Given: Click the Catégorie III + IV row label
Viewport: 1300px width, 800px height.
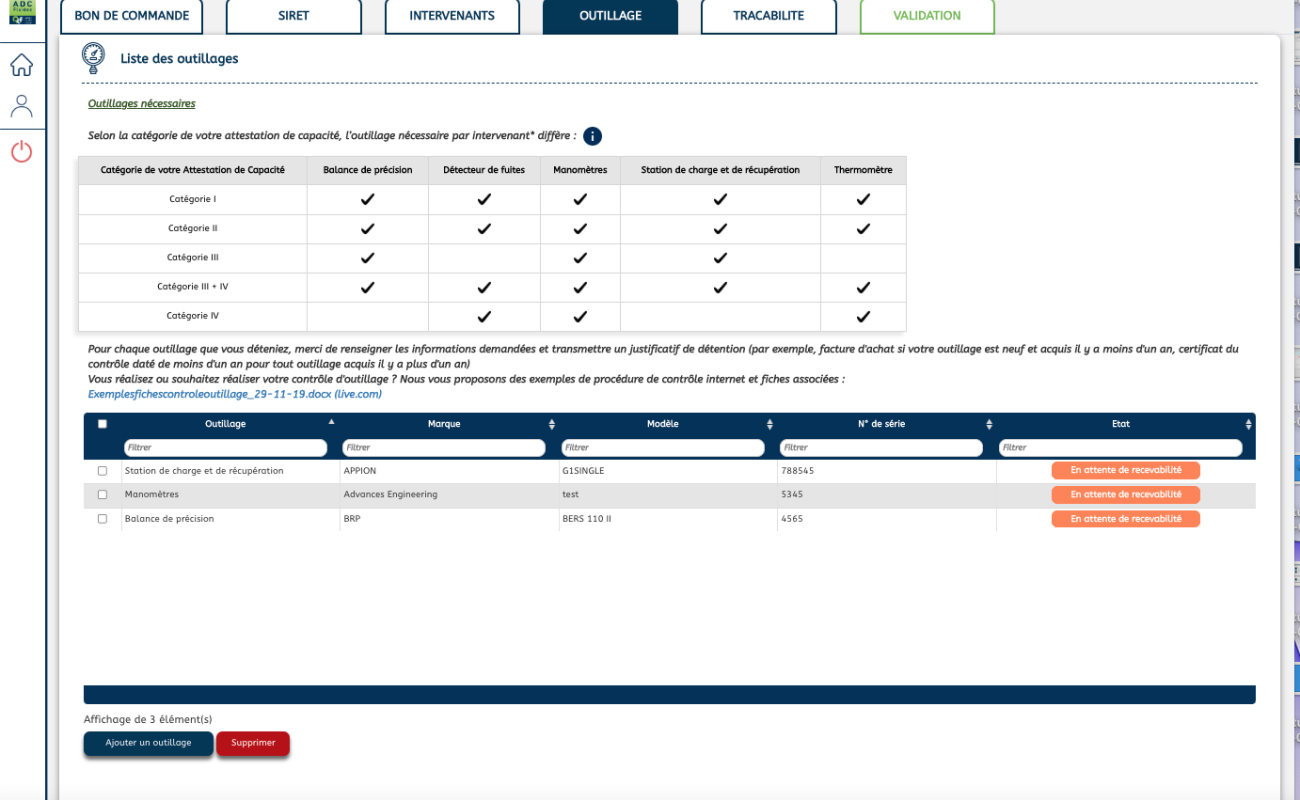Looking at the screenshot, I should [193, 287].
